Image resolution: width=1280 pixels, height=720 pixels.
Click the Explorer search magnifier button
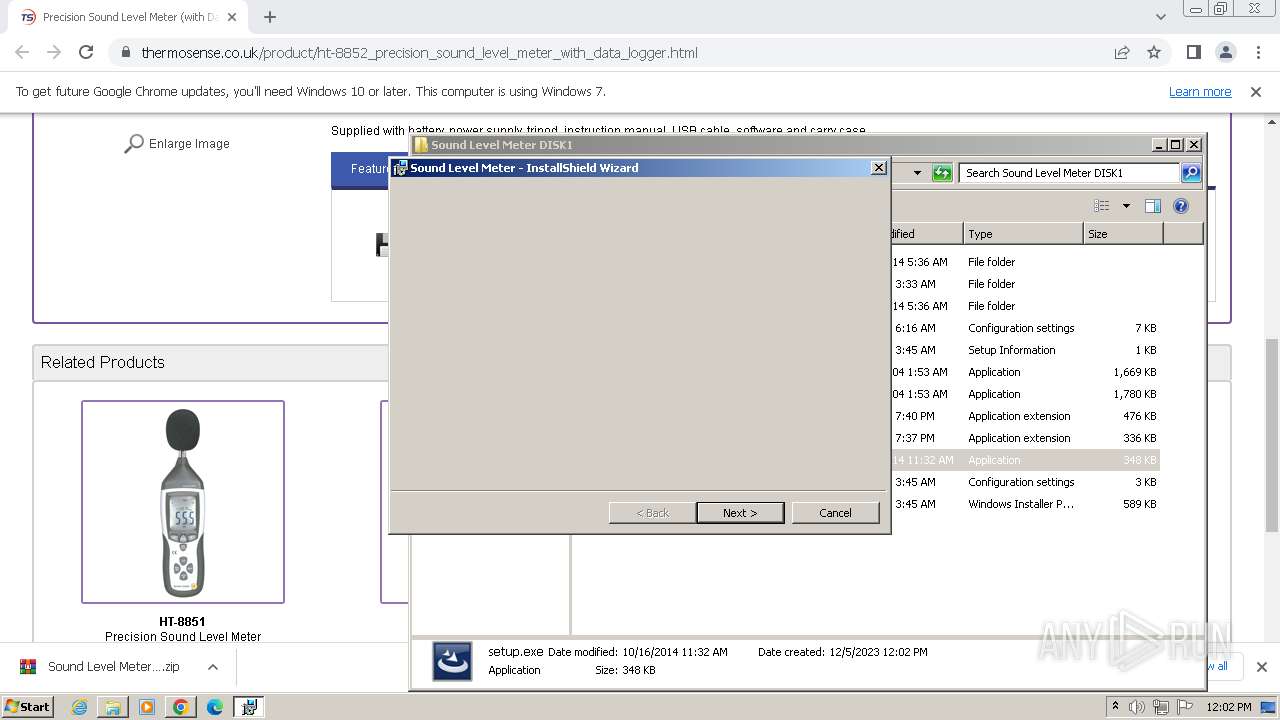[x=1190, y=173]
